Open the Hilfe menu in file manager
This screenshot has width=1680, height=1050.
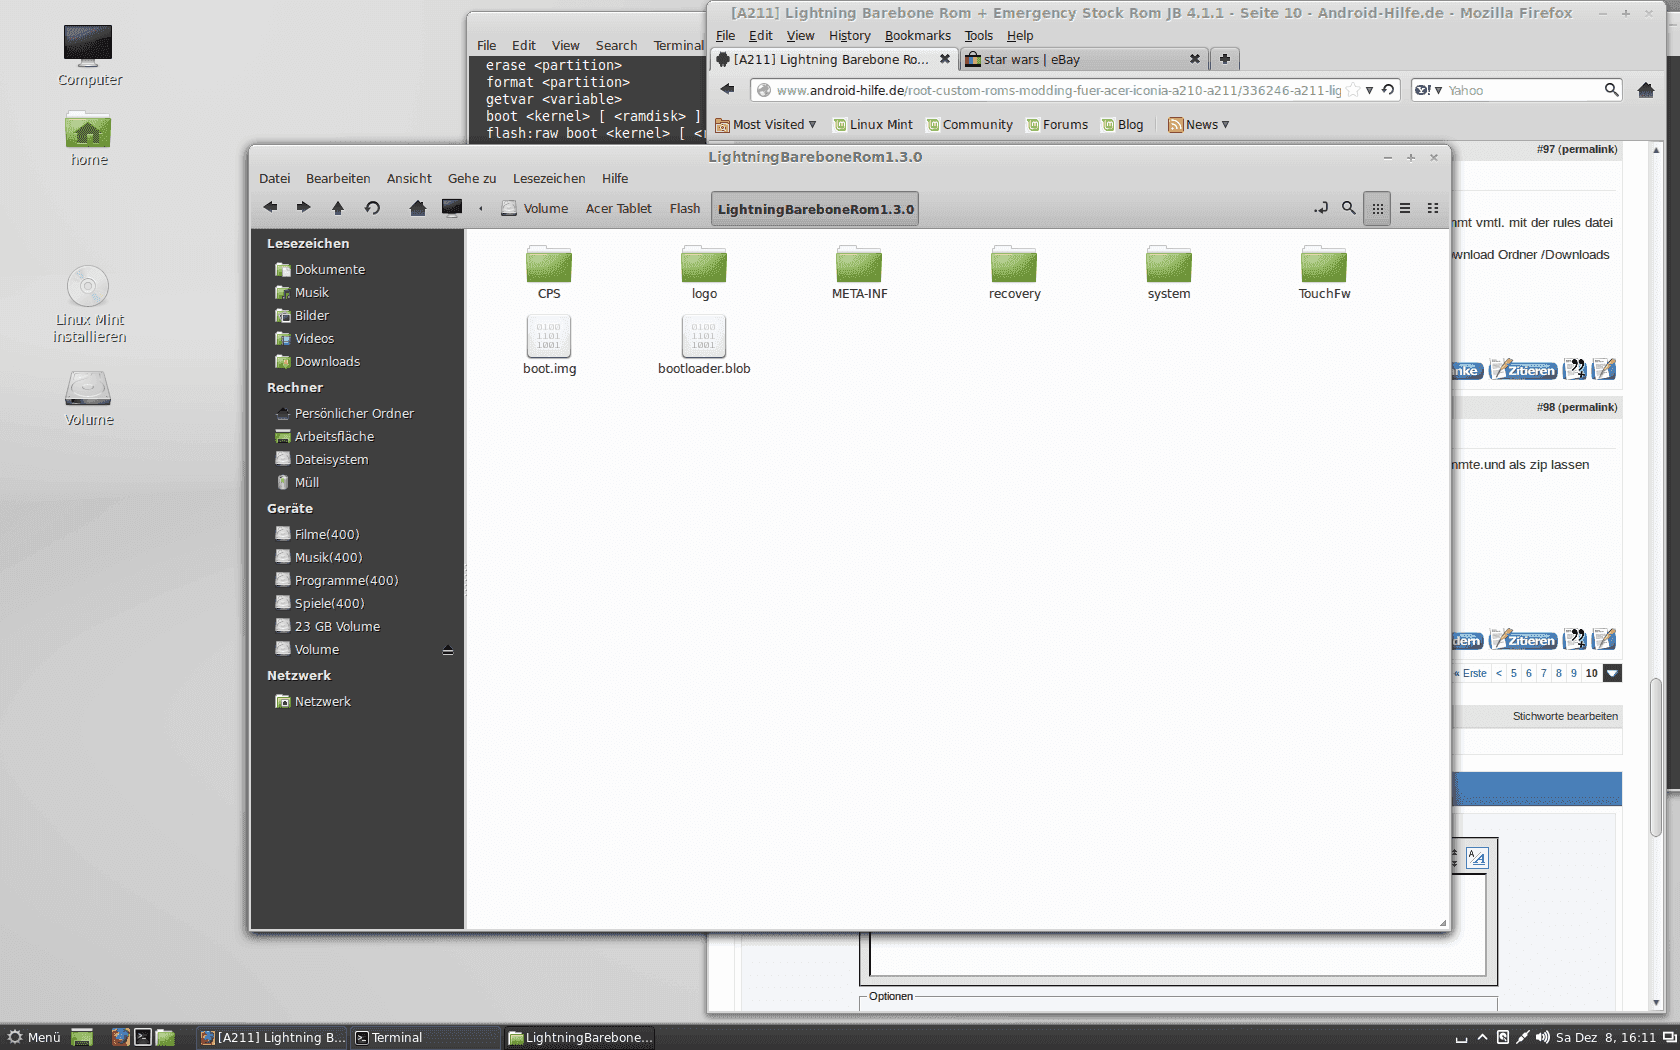point(615,178)
